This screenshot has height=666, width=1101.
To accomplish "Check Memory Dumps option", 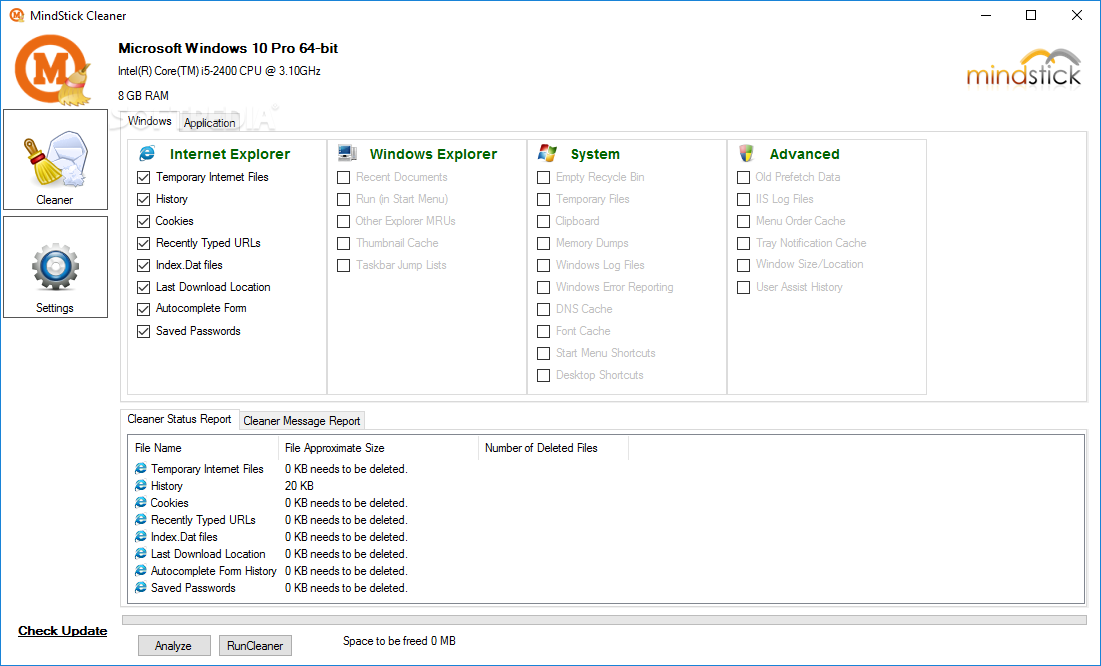I will coord(543,244).
